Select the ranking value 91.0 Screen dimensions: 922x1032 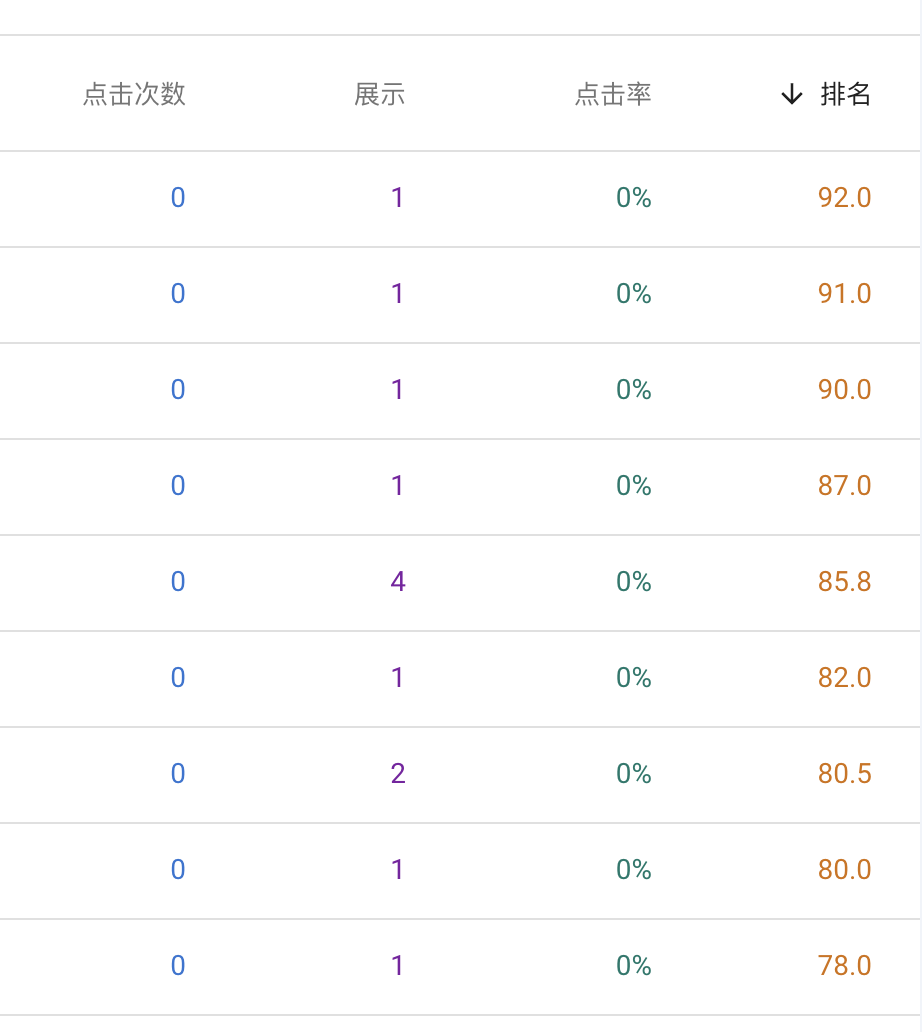844,294
